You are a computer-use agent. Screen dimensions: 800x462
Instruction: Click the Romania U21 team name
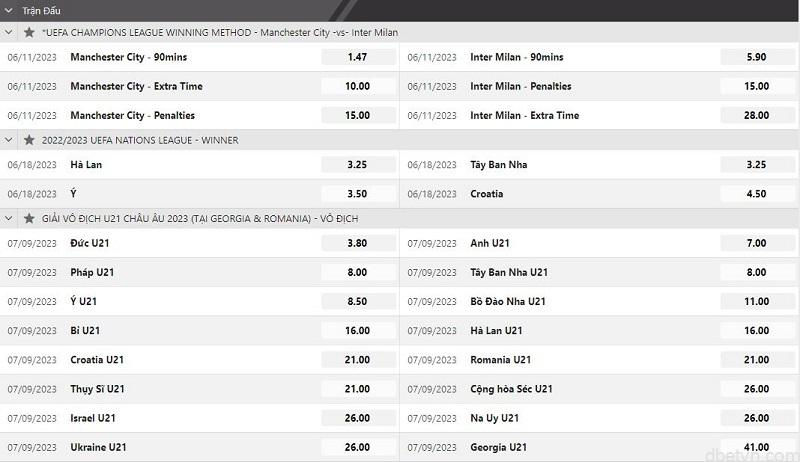coord(501,360)
